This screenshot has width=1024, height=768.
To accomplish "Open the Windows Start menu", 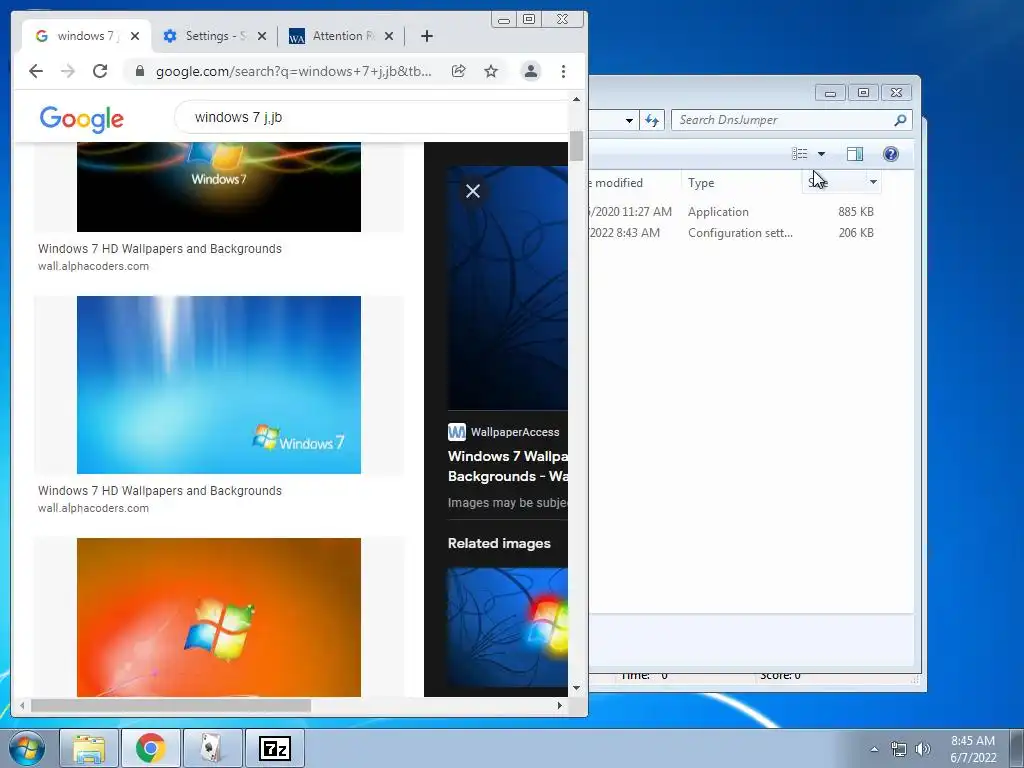I will coord(27,748).
